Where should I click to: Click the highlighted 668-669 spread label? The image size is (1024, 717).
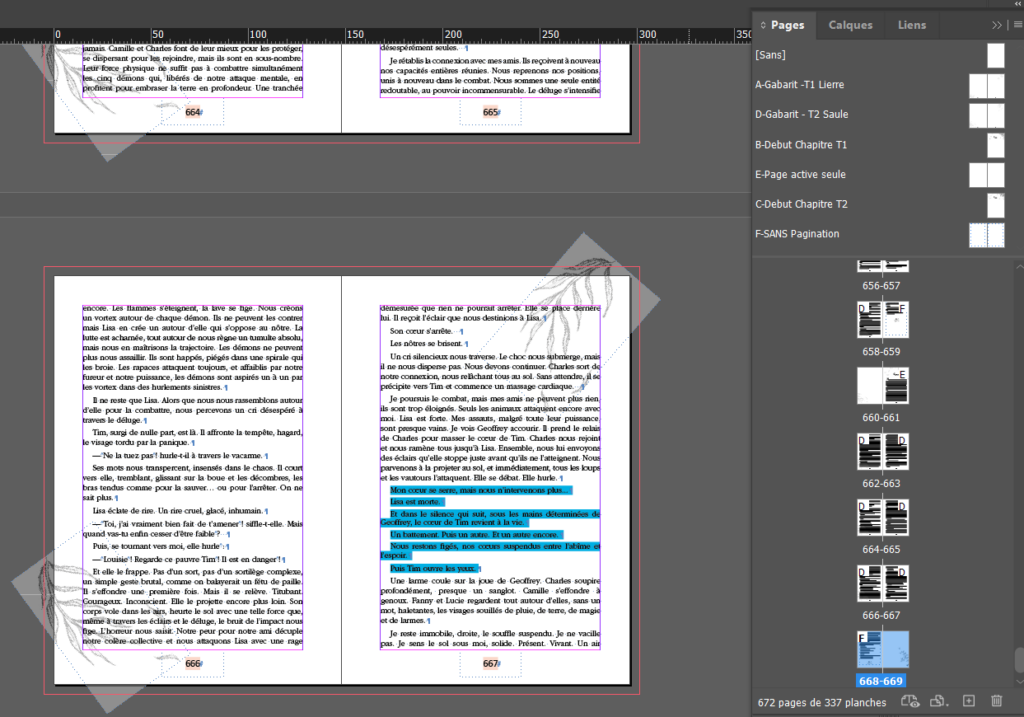tap(881, 681)
